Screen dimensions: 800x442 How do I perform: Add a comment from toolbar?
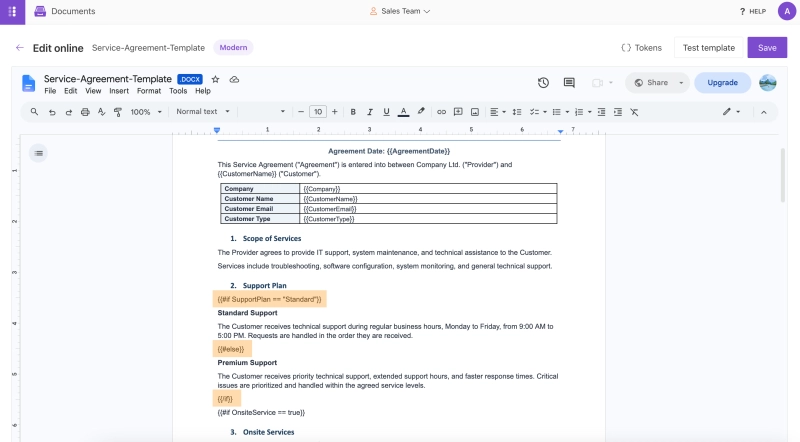(x=458, y=112)
